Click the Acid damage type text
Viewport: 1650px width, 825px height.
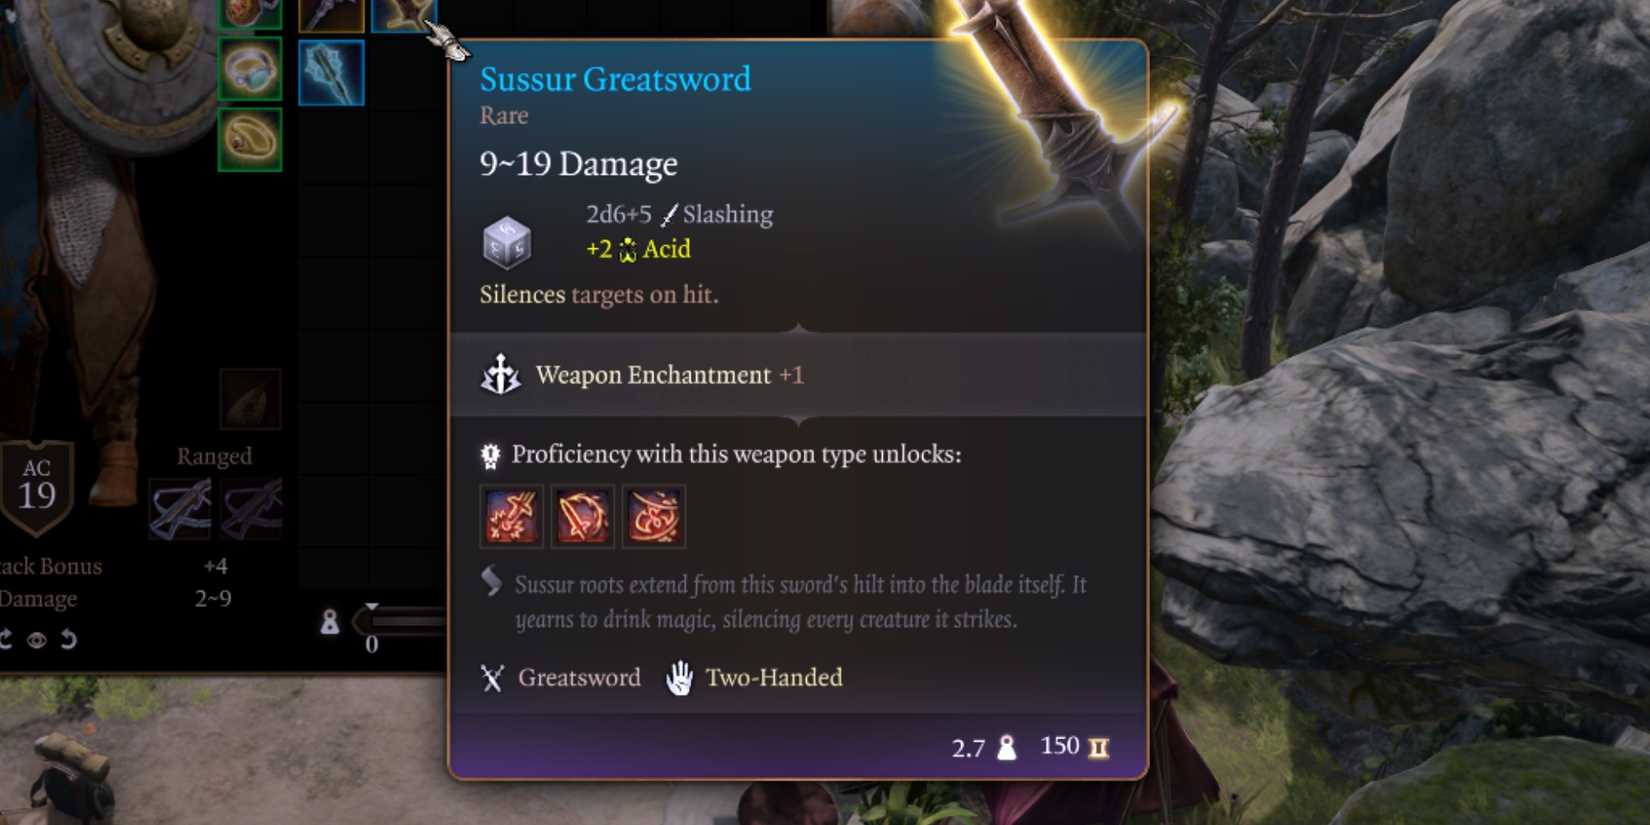click(667, 249)
